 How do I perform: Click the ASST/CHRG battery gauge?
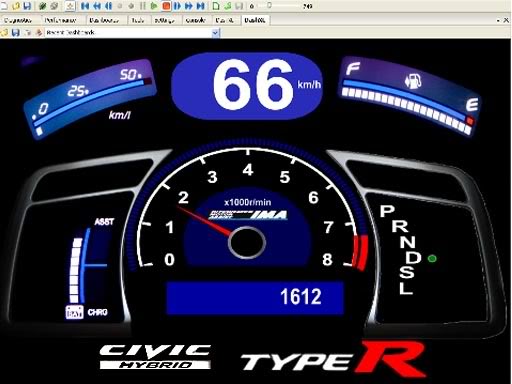[88, 268]
